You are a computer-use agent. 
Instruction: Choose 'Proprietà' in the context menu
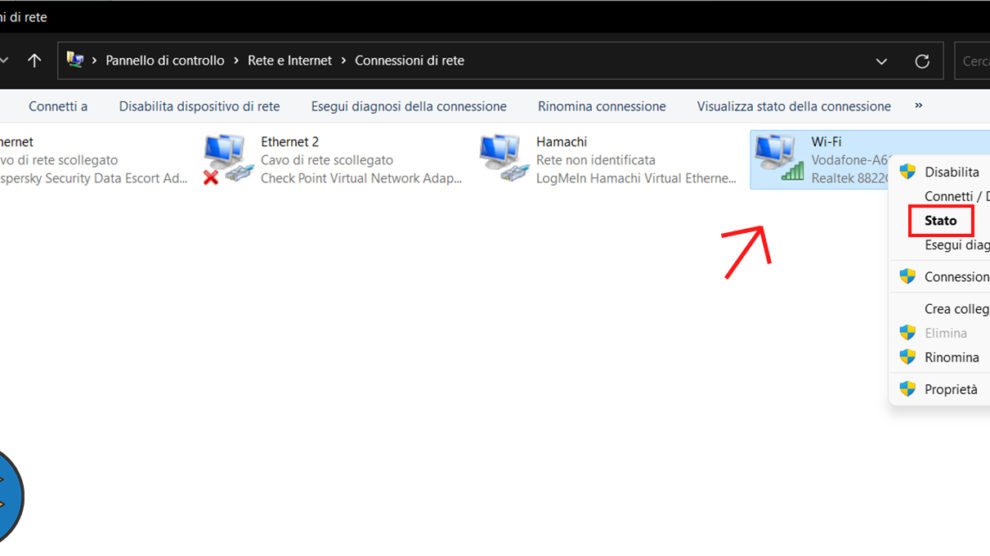point(951,389)
